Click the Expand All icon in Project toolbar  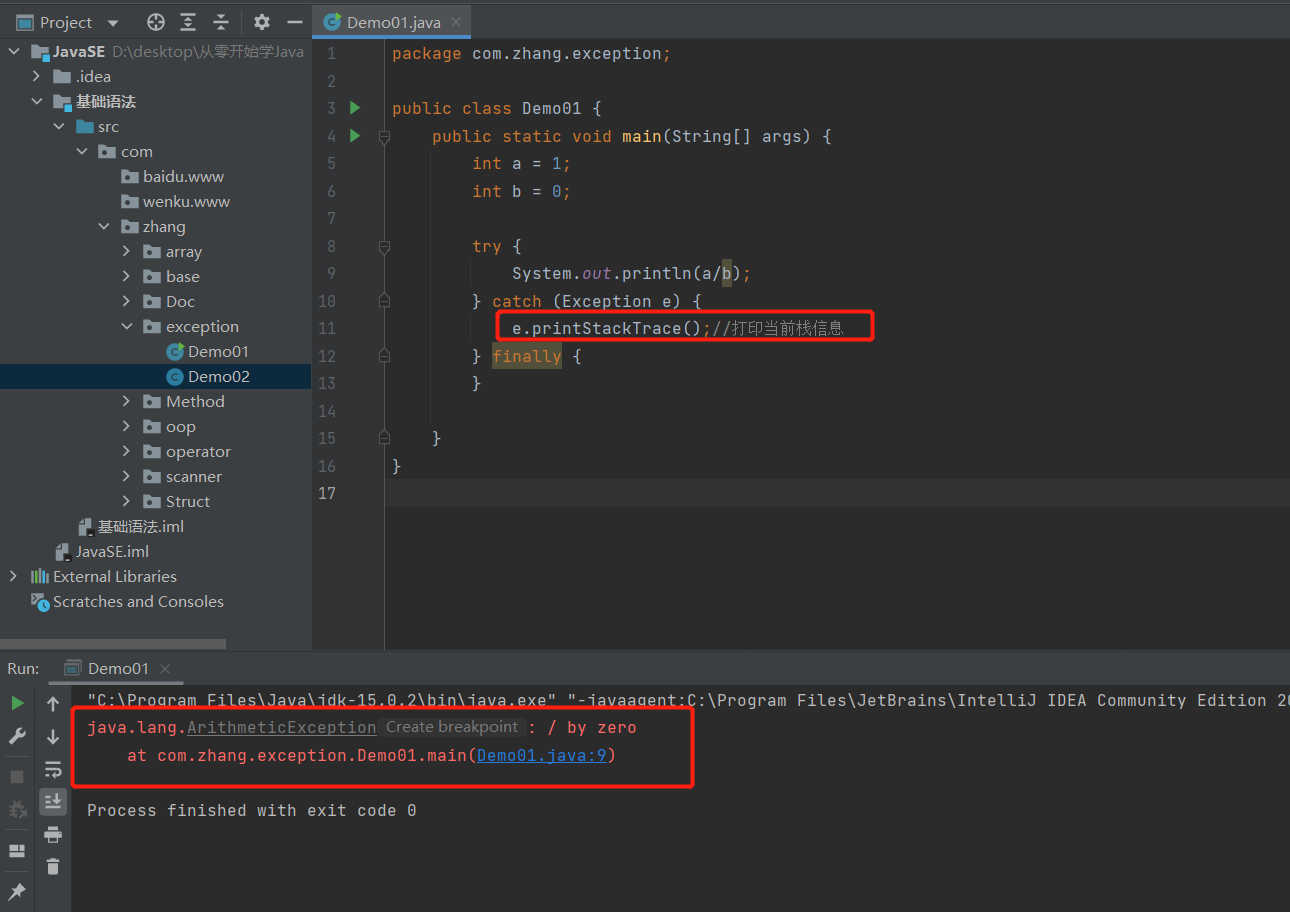click(188, 22)
